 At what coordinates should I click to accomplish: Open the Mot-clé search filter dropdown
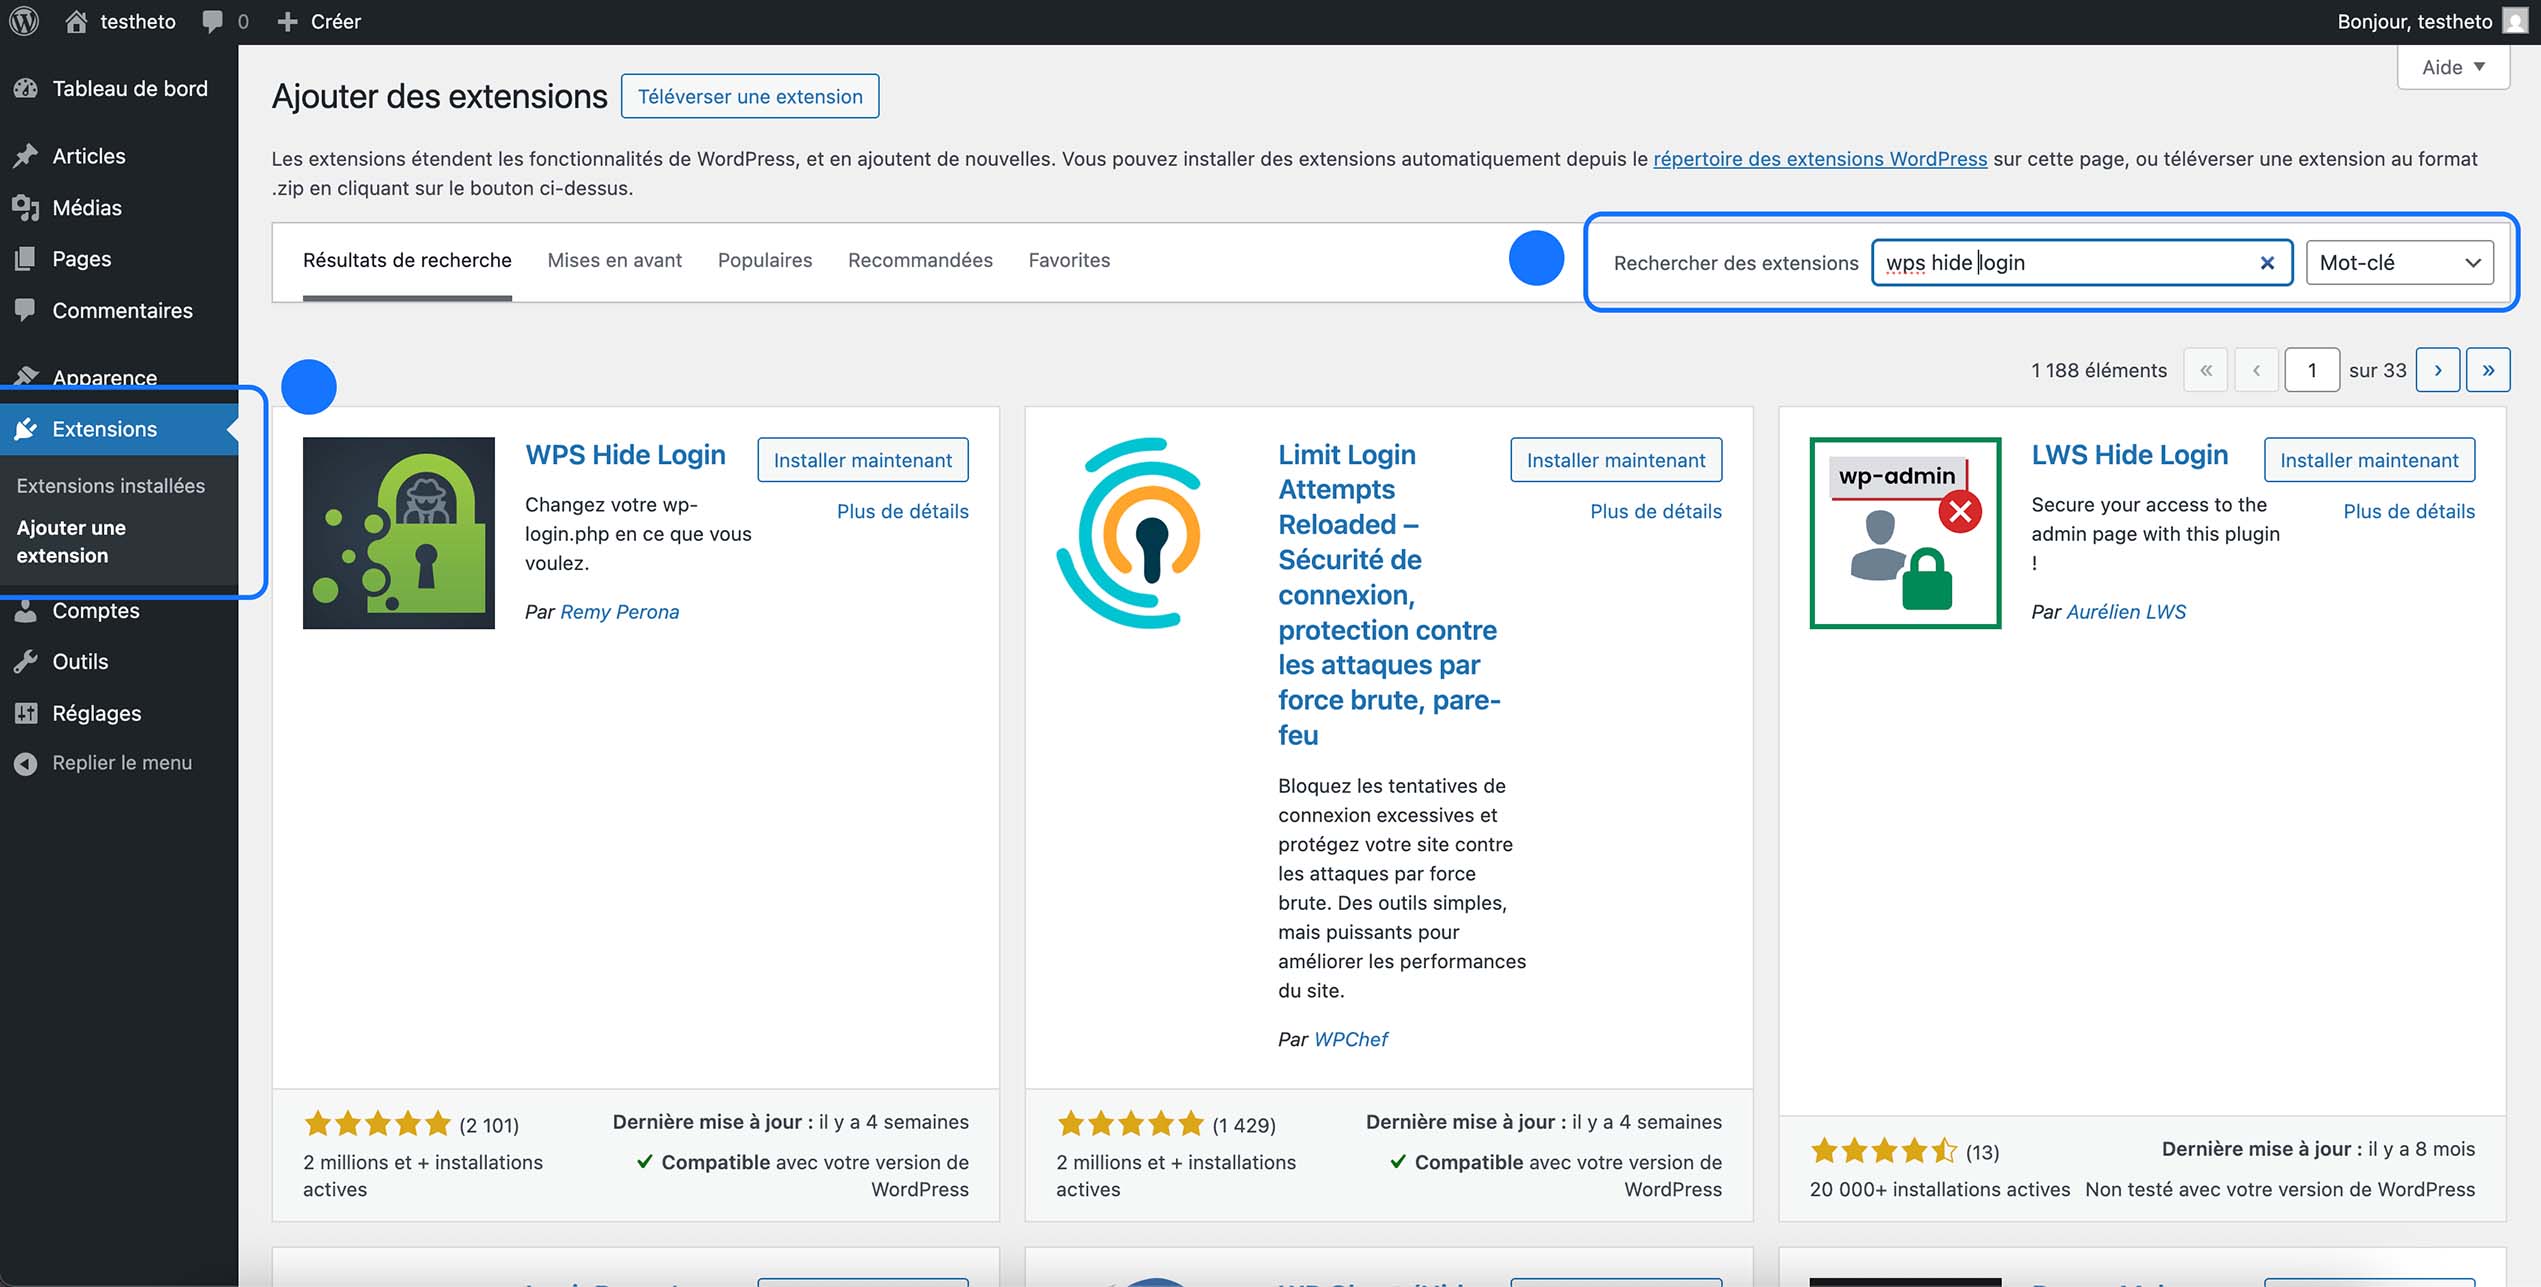click(2399, 262)
